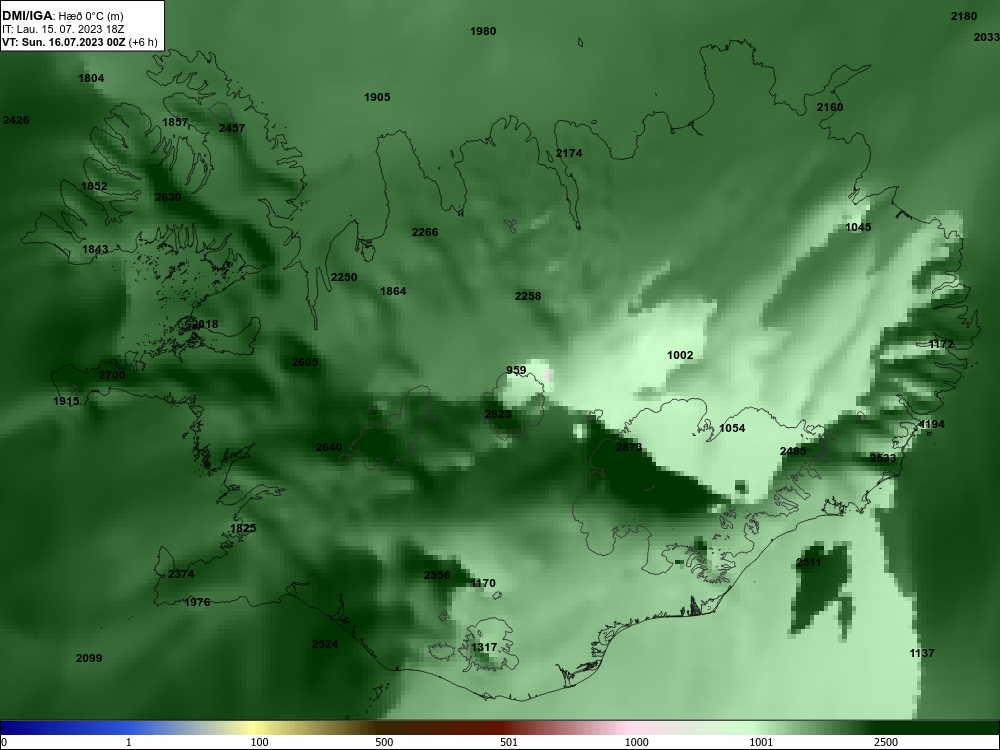Viewport: 1000px width, 750px height.
Task: Select the 2485 map label
Action: pos(793,452)
